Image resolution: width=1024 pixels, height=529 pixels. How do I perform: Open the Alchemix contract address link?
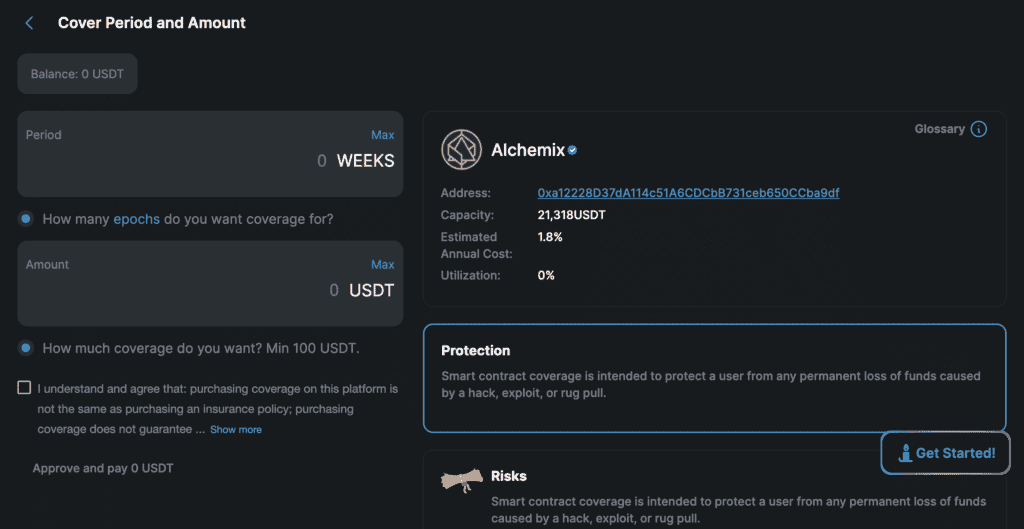[x=688, y=192]
